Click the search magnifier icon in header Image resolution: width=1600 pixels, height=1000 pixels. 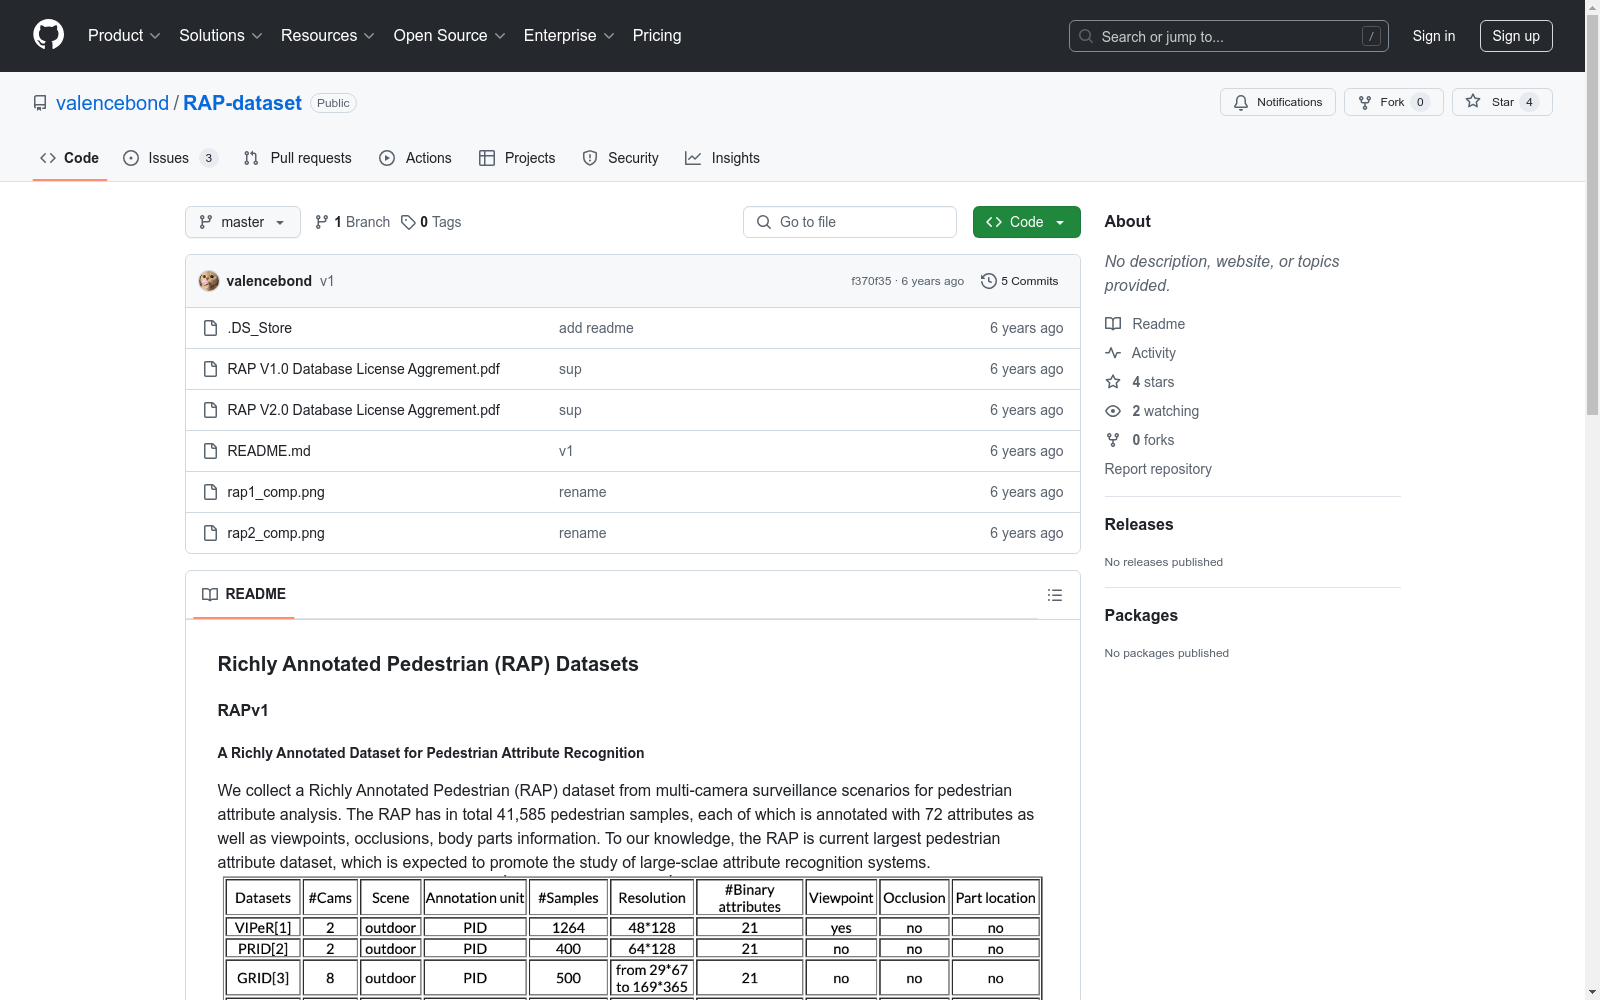coord(1086,36)
